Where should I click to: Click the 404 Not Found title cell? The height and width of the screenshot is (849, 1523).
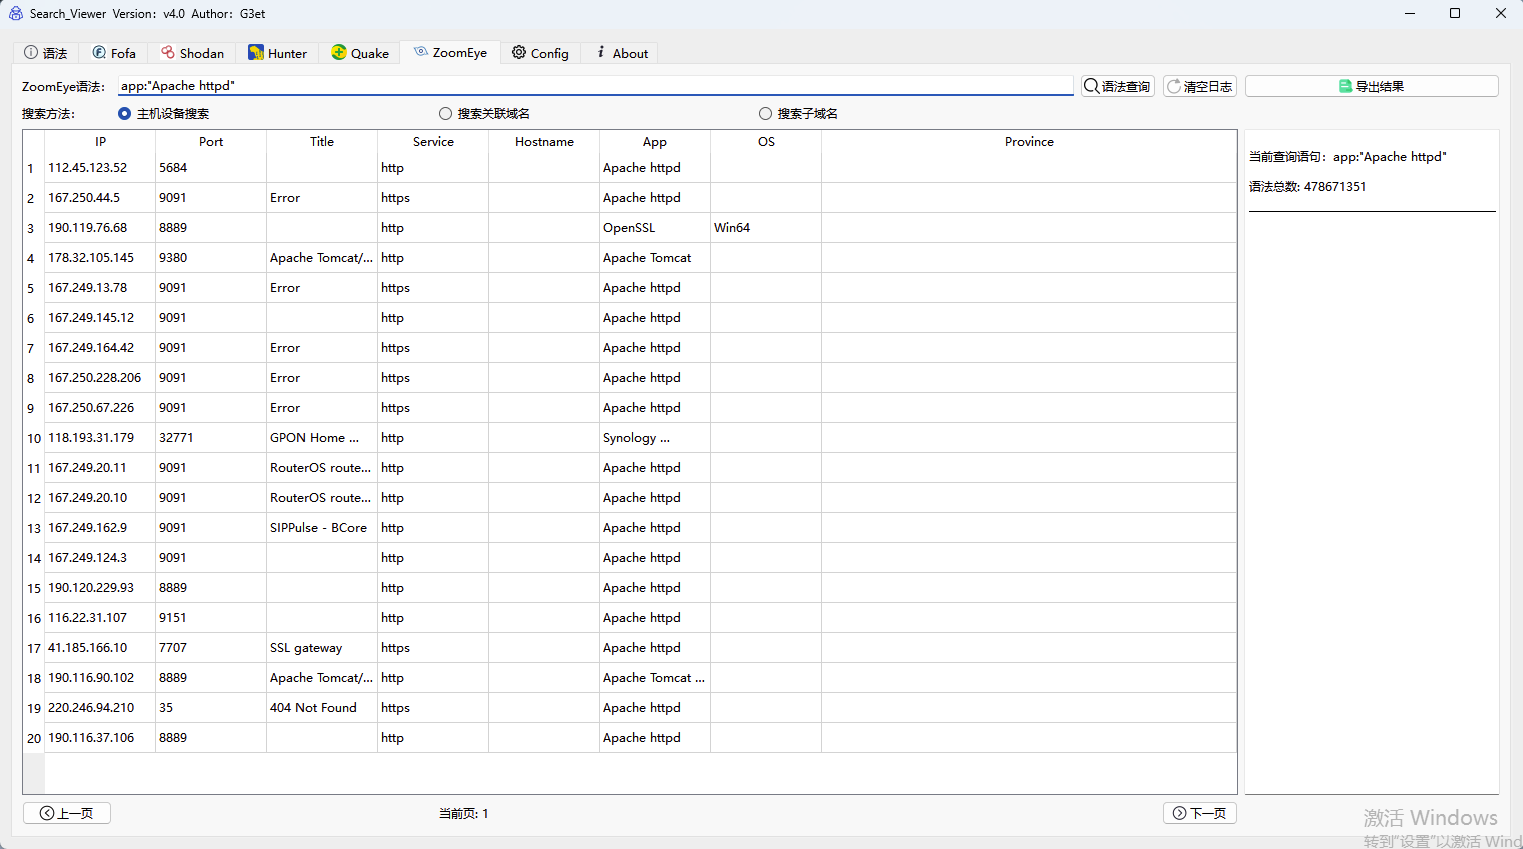coord(322,708)
